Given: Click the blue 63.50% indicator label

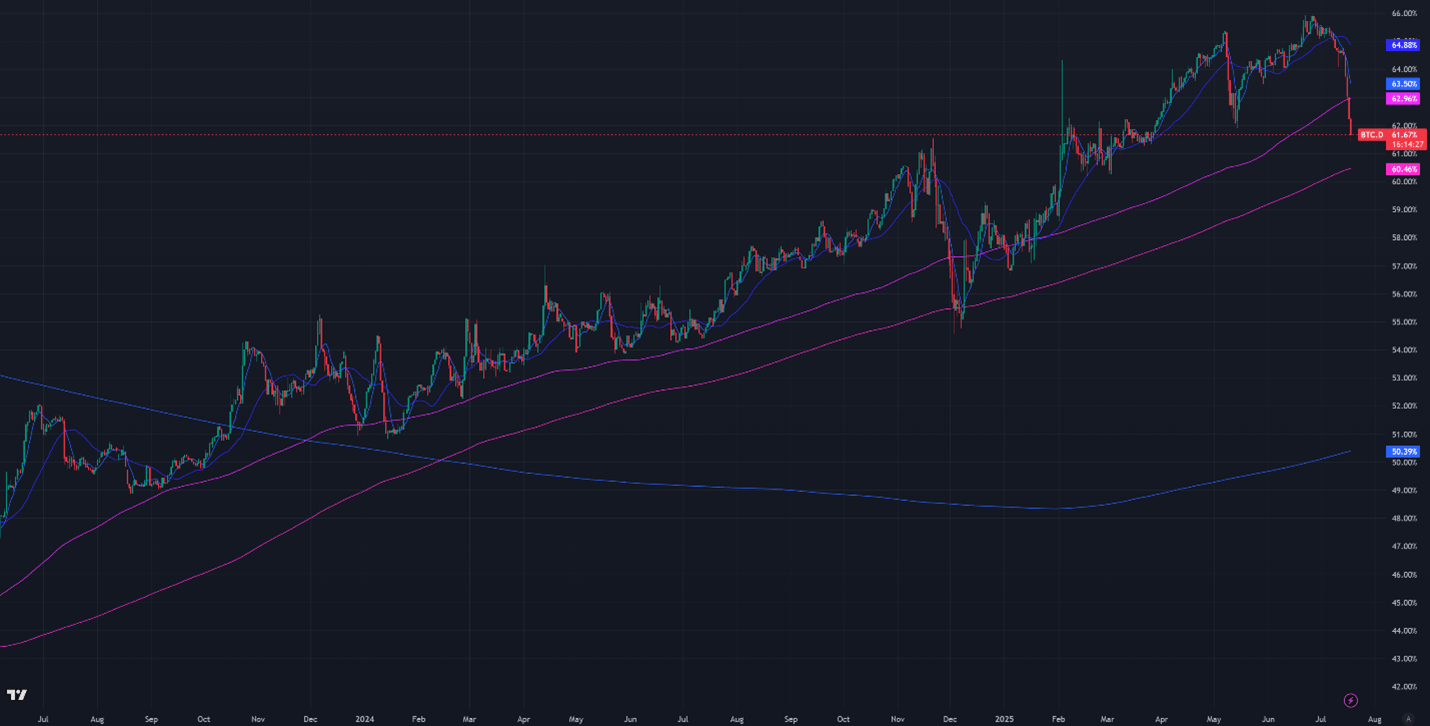Looking at the screenshot, I should click(1403, 84).
